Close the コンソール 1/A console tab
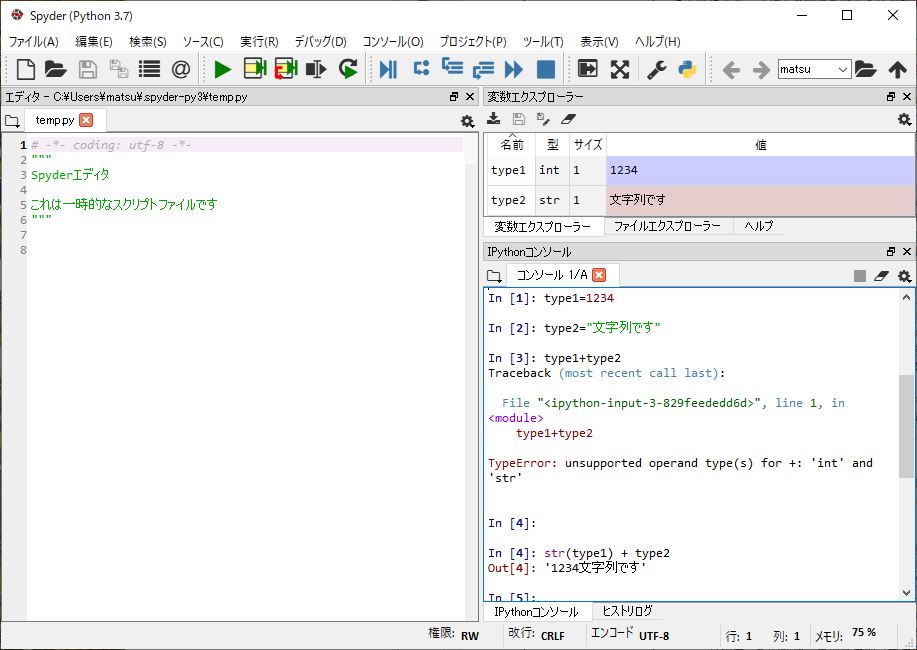The width and height of the screenshot is (917, 650). (x=599, y=275)
